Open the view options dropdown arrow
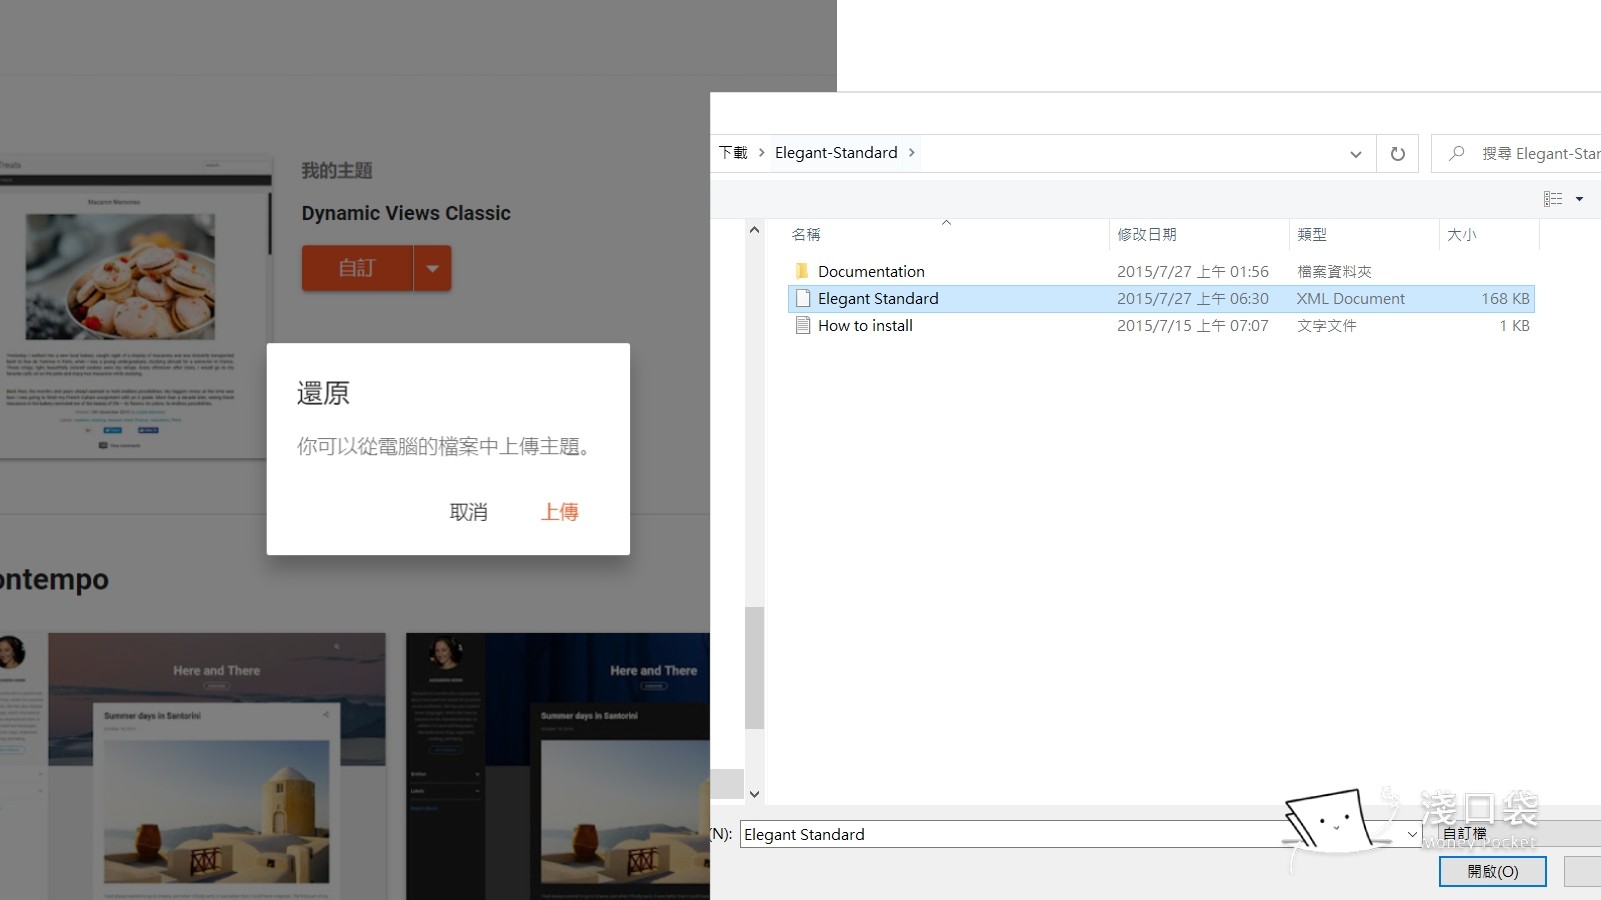Viewport: 1601px width, 900px height. point(1580,199)
